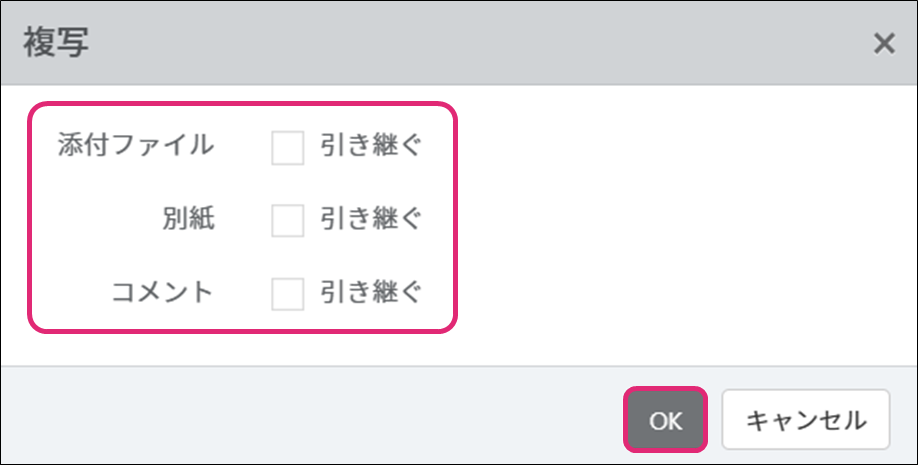This screenshot has height=465, width=918.
Task: Dismiss the copy dialog via キャンセル
Action: 805,420
